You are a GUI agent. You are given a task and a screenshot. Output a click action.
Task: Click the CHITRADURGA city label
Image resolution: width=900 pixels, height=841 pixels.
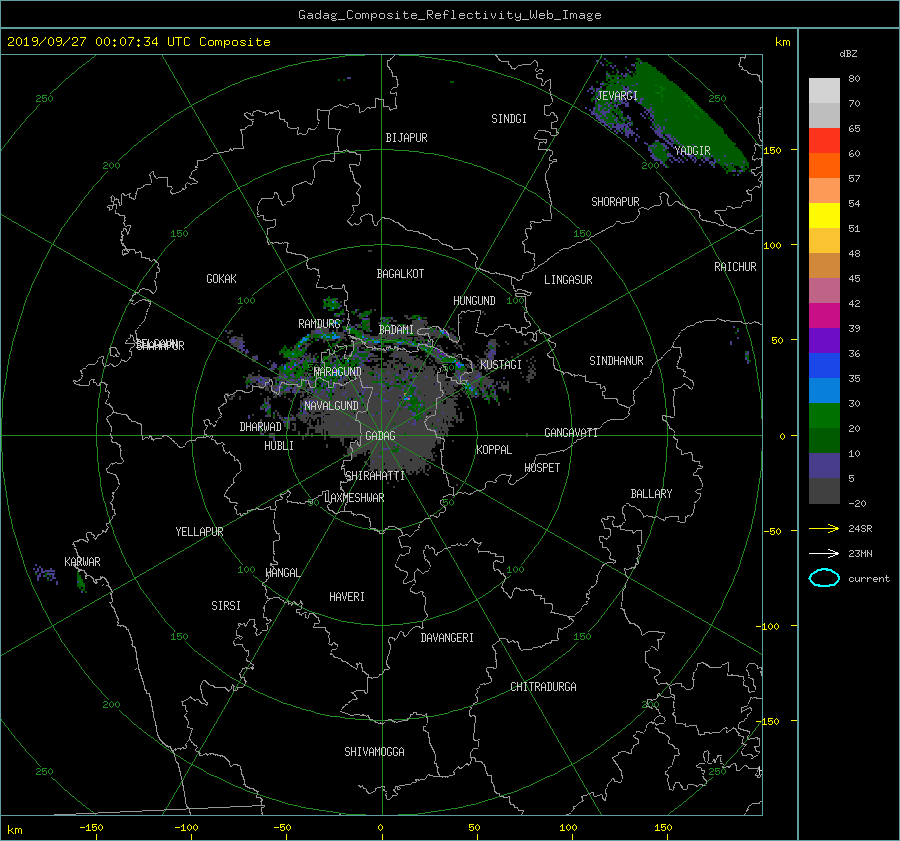pos(544,687)
